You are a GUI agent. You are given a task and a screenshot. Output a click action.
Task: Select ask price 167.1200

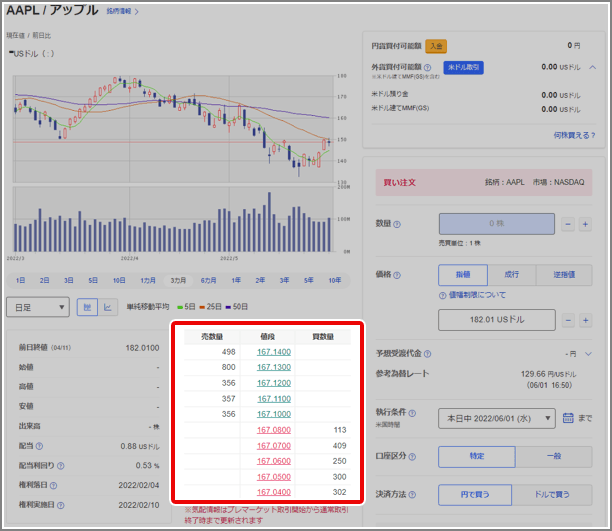[274, 383]
